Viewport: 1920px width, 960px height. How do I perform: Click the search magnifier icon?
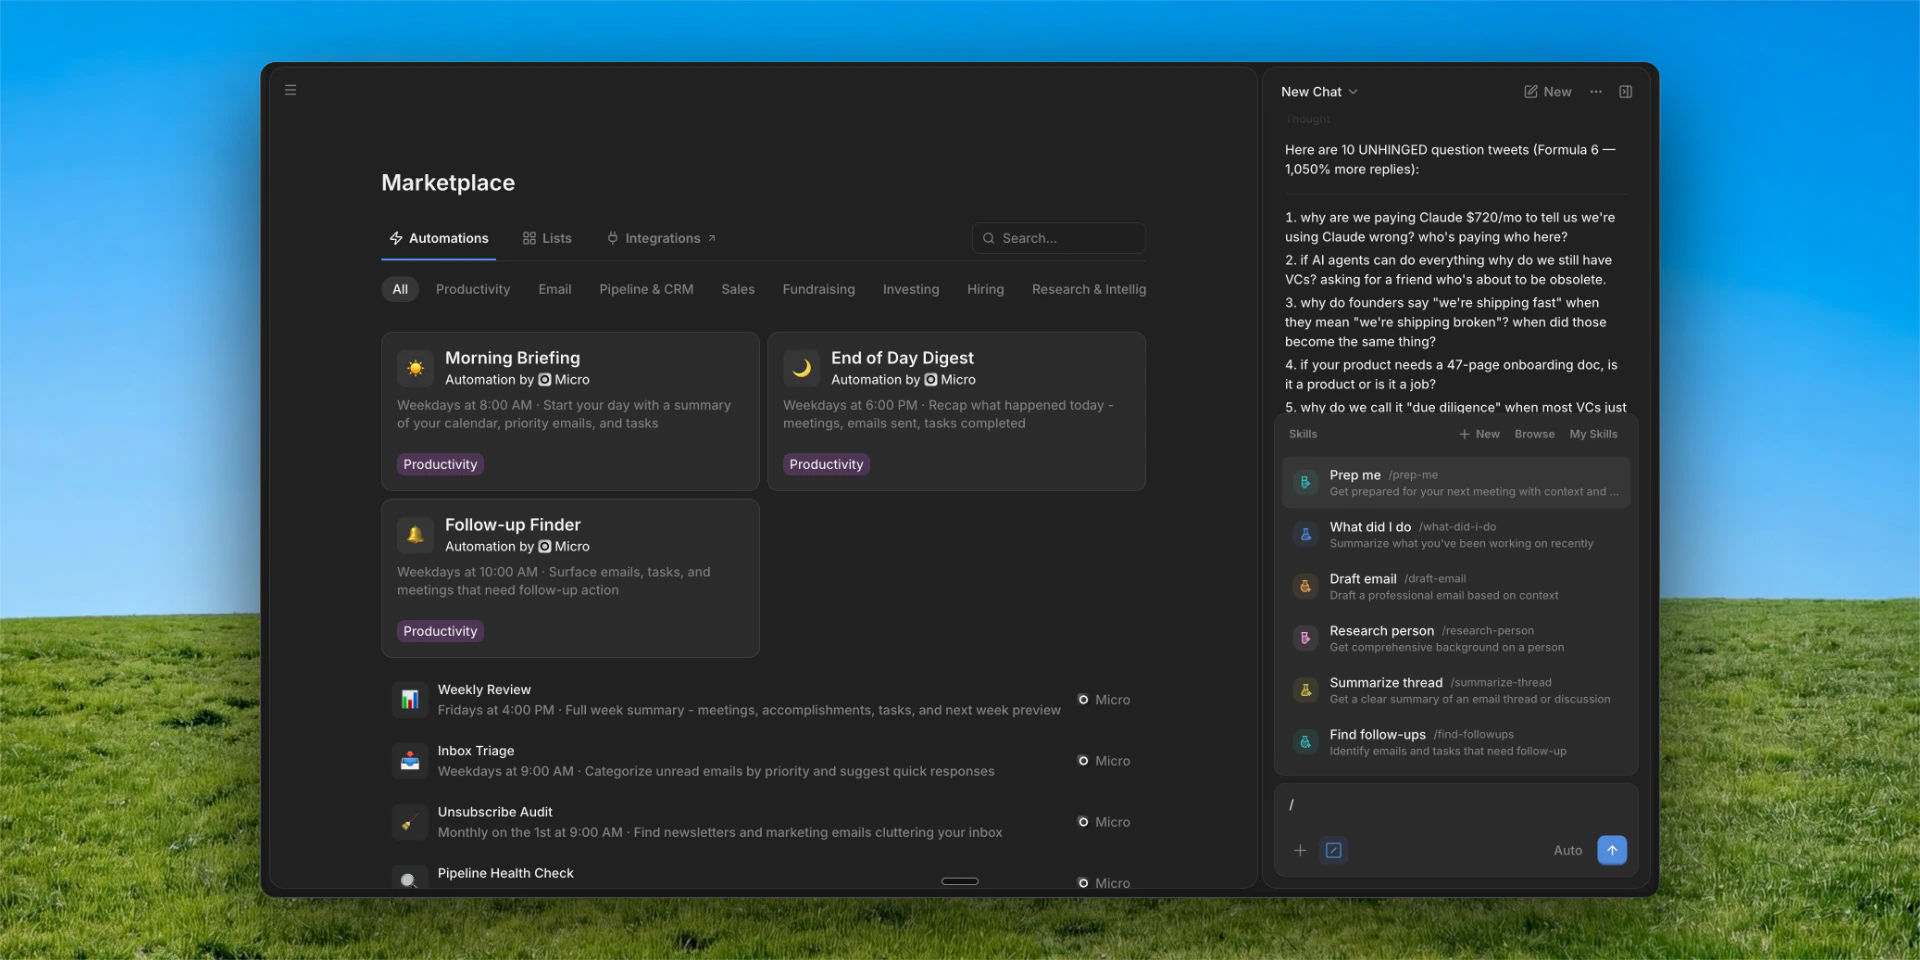tap(988, 239)
